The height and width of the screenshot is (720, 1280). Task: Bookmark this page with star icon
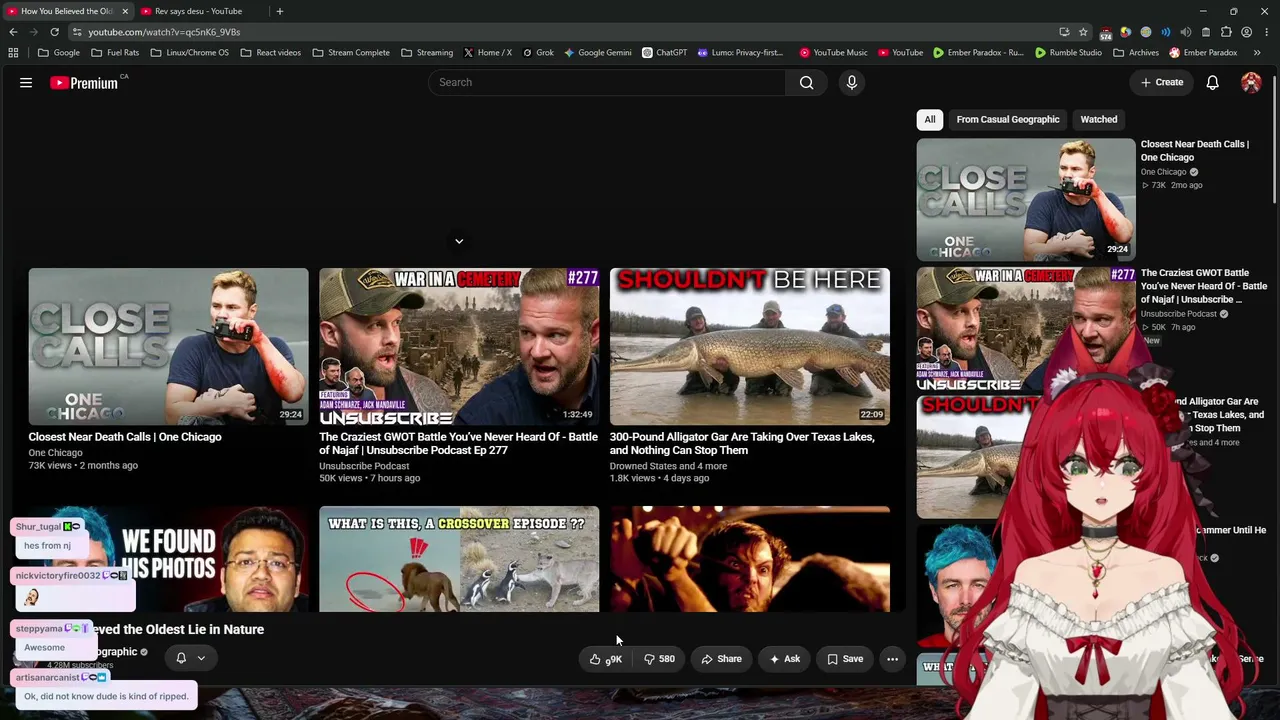(1082, 32)
